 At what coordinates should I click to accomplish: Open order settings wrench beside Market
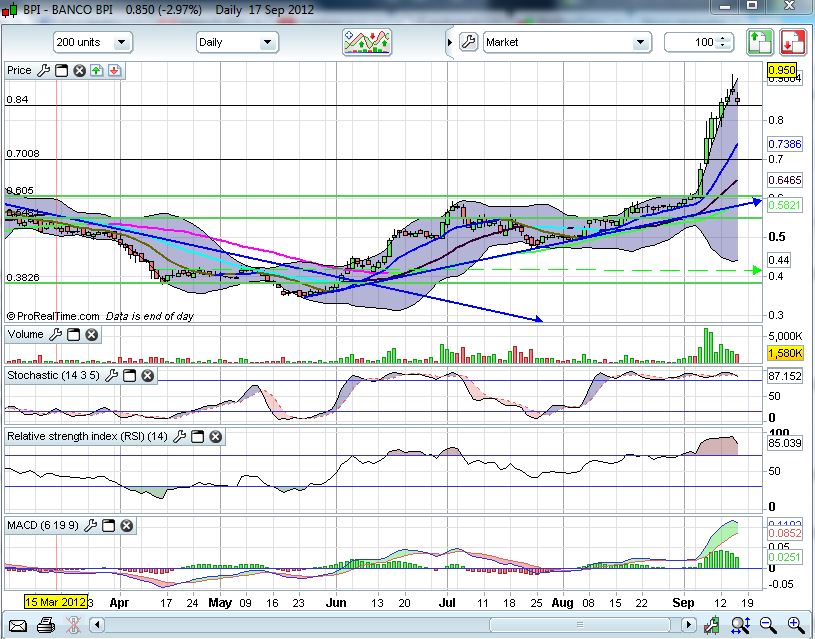coord(468,42)
